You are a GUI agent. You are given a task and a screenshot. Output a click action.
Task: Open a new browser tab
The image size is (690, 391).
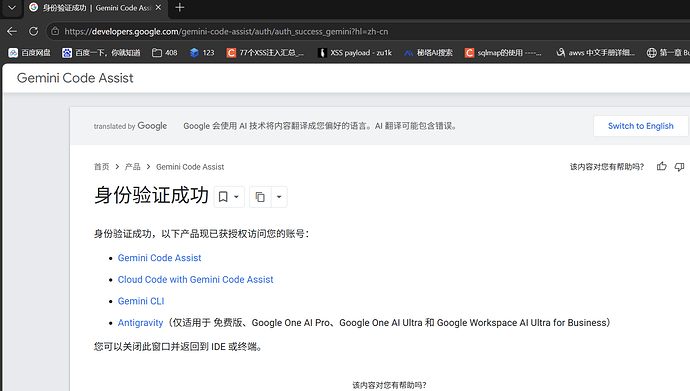180,7
